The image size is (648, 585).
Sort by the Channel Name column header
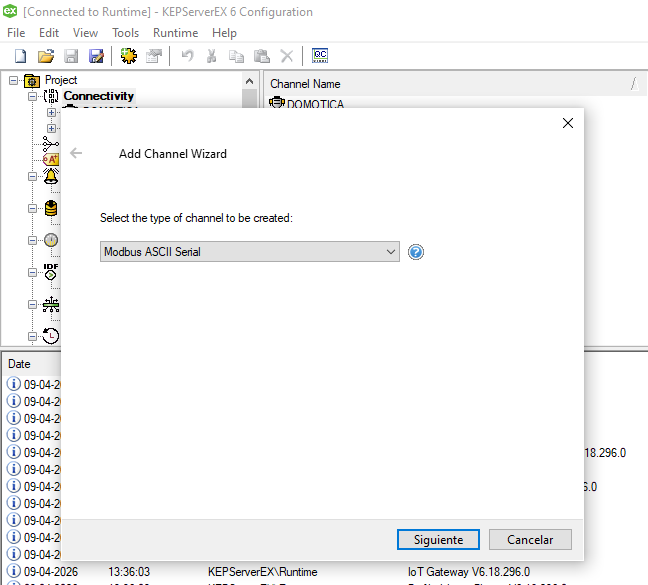tap(455, 84)
